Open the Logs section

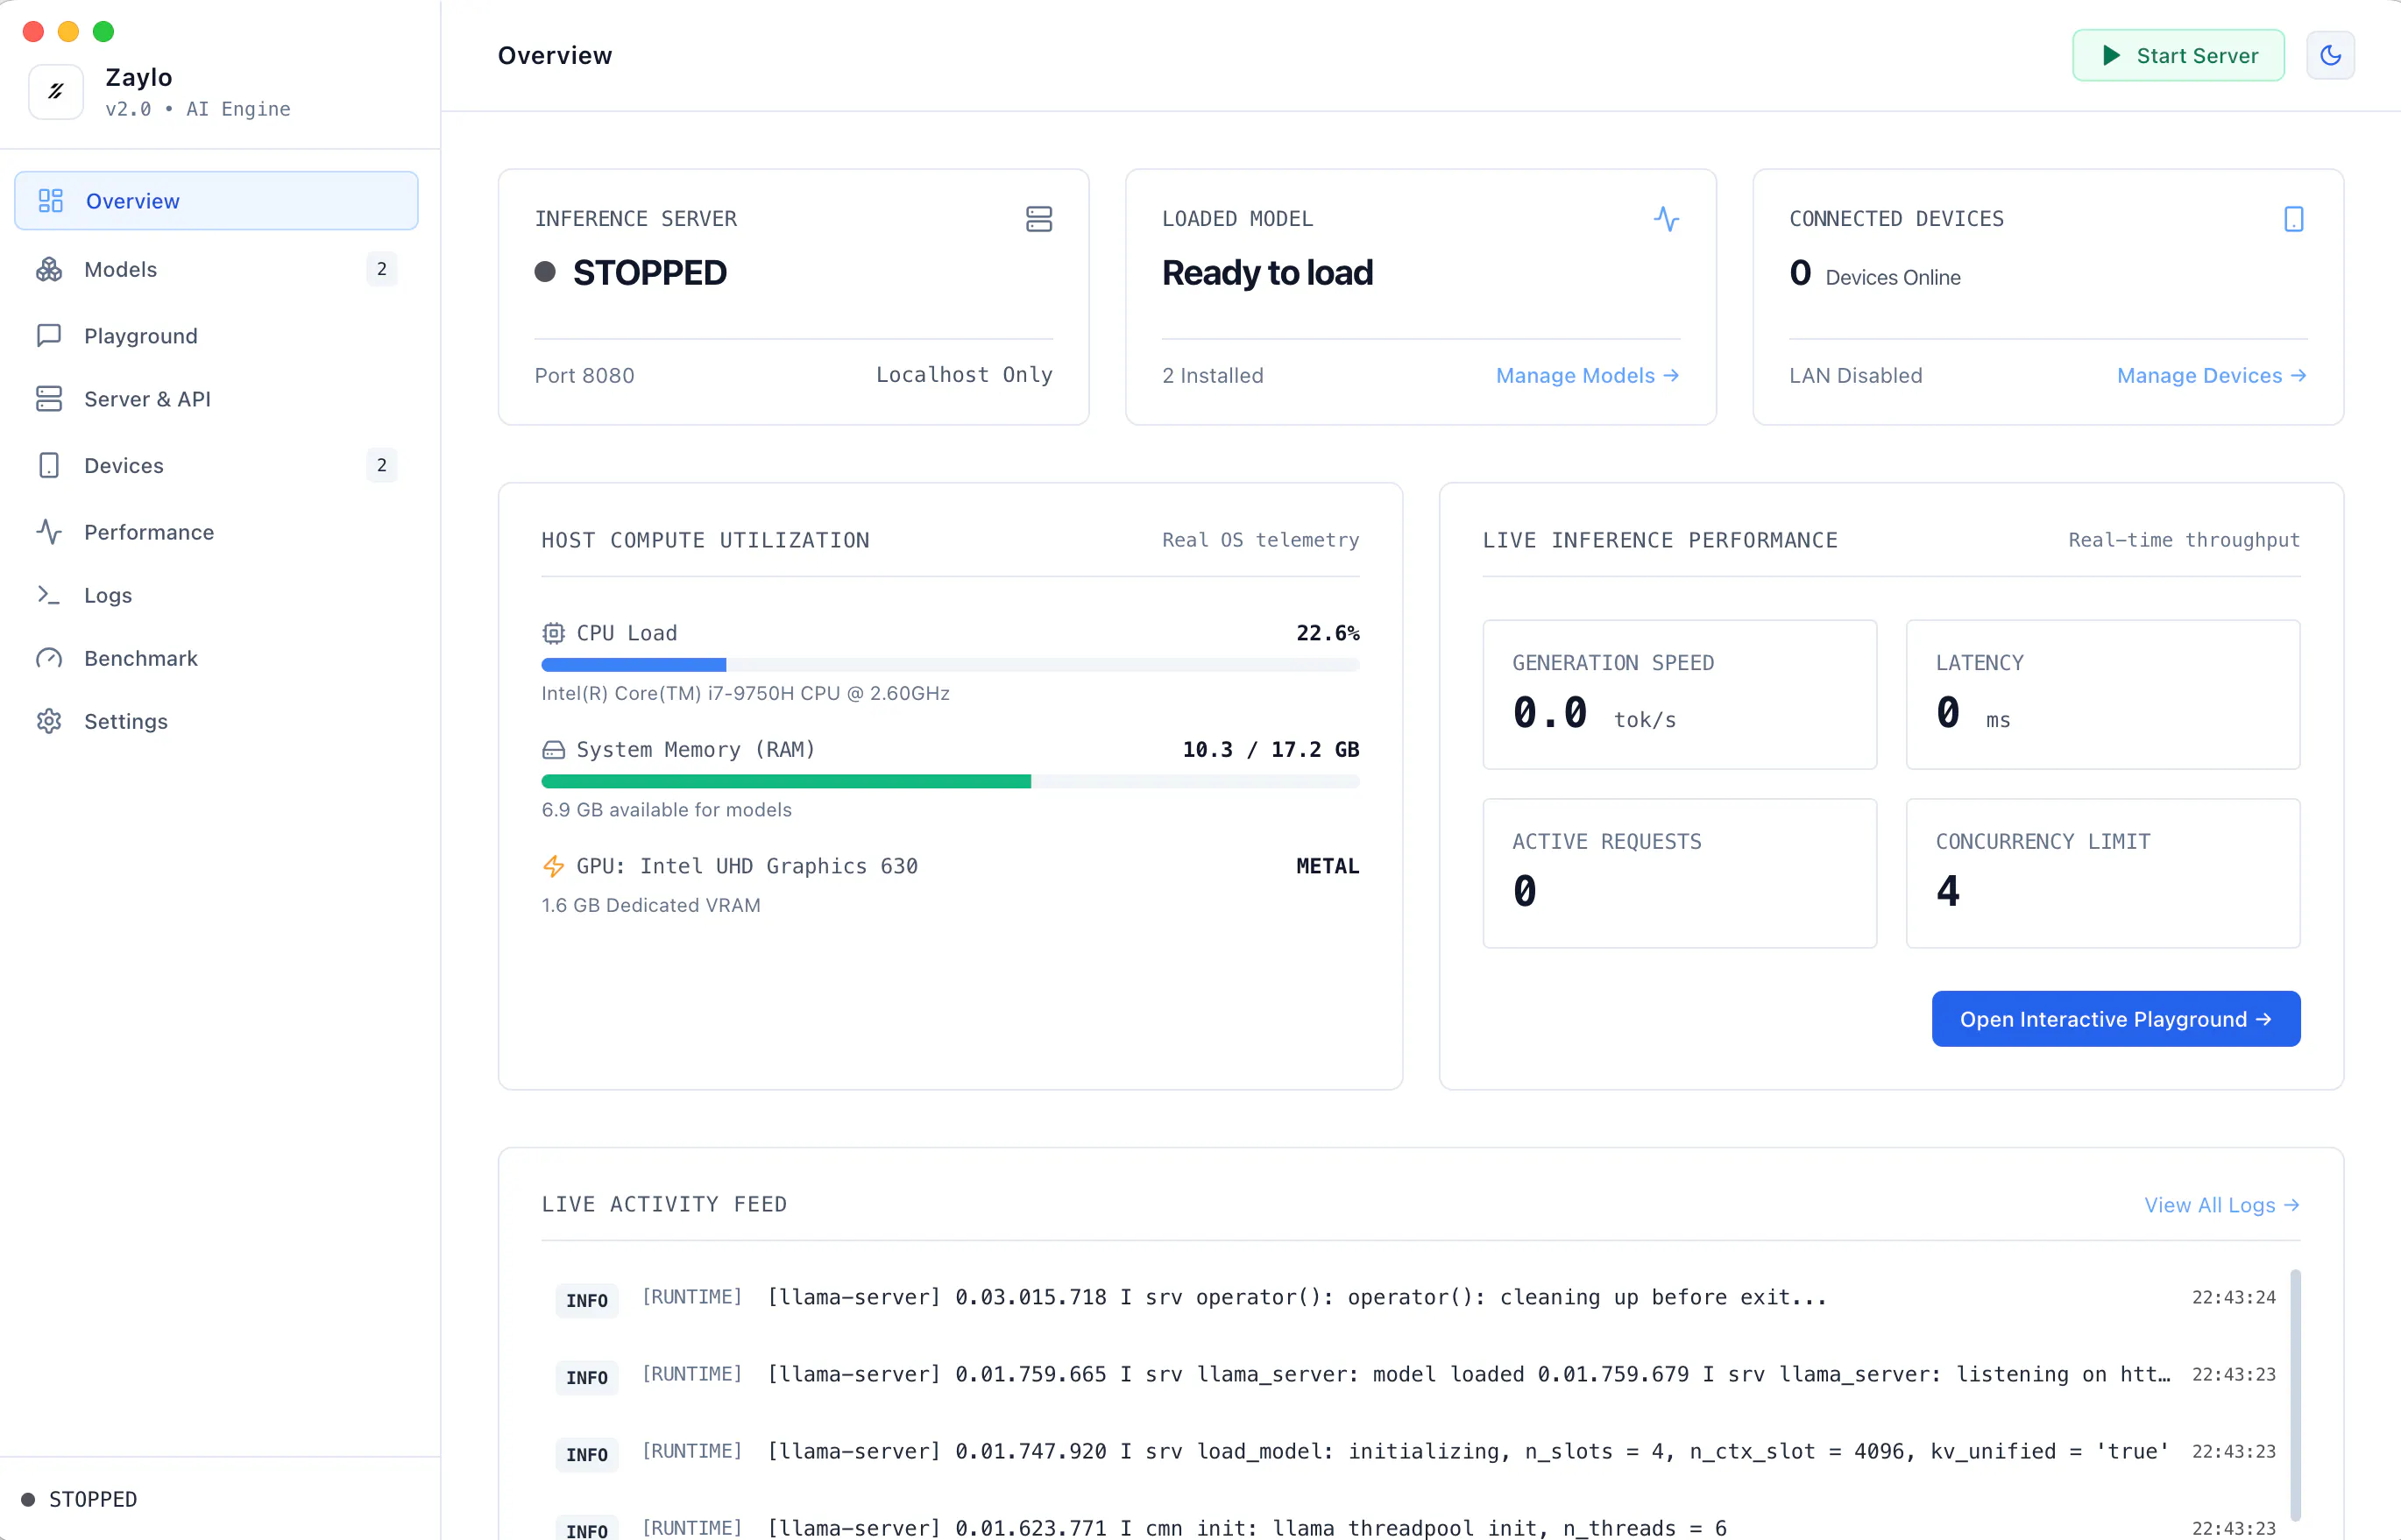click(216, 595)
